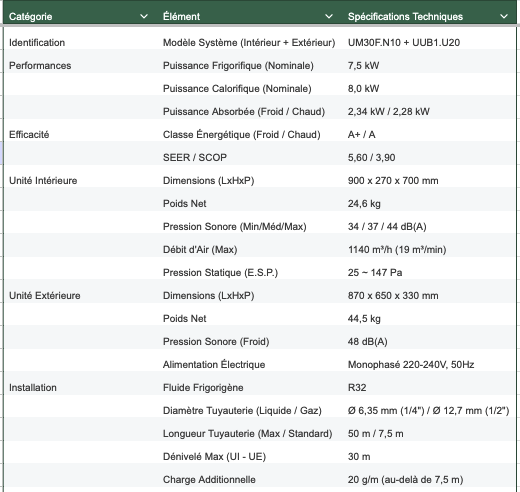Open the Spécifications Techniques filter dropdown

pos(504,16)
